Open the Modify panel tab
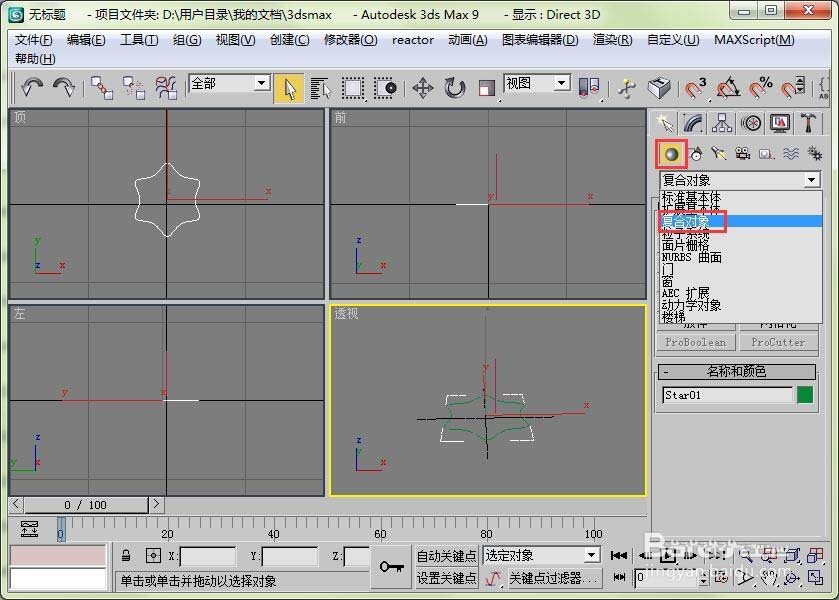This screenshot has height=600, width=839. [693, 124]
